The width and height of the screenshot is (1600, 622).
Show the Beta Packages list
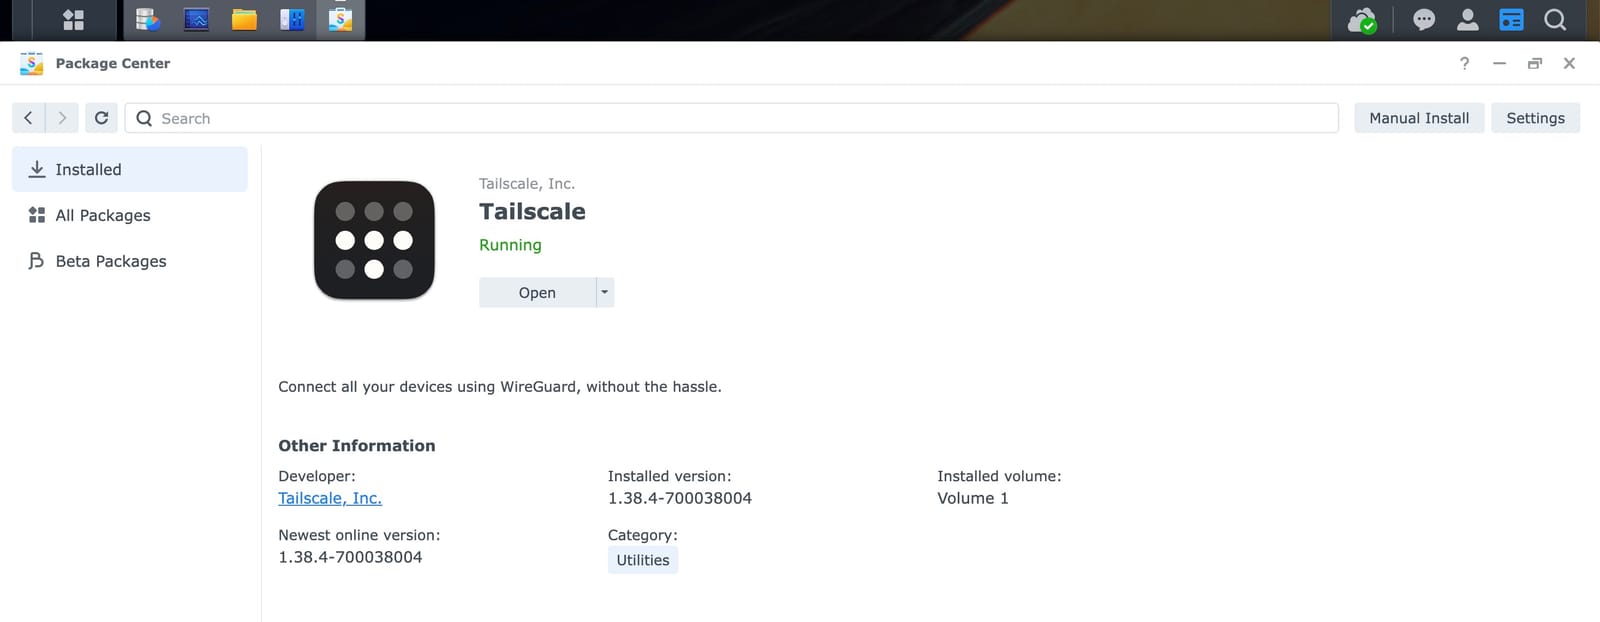[x=110, y=261]
